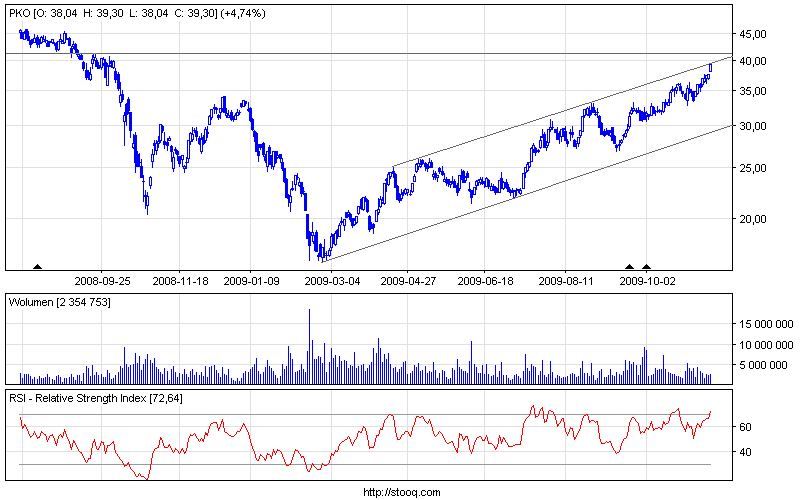Click the 2009-01-09 date label
Image resolution: width=800 pixels, height=500 pixels.
(x=252, y=281)
